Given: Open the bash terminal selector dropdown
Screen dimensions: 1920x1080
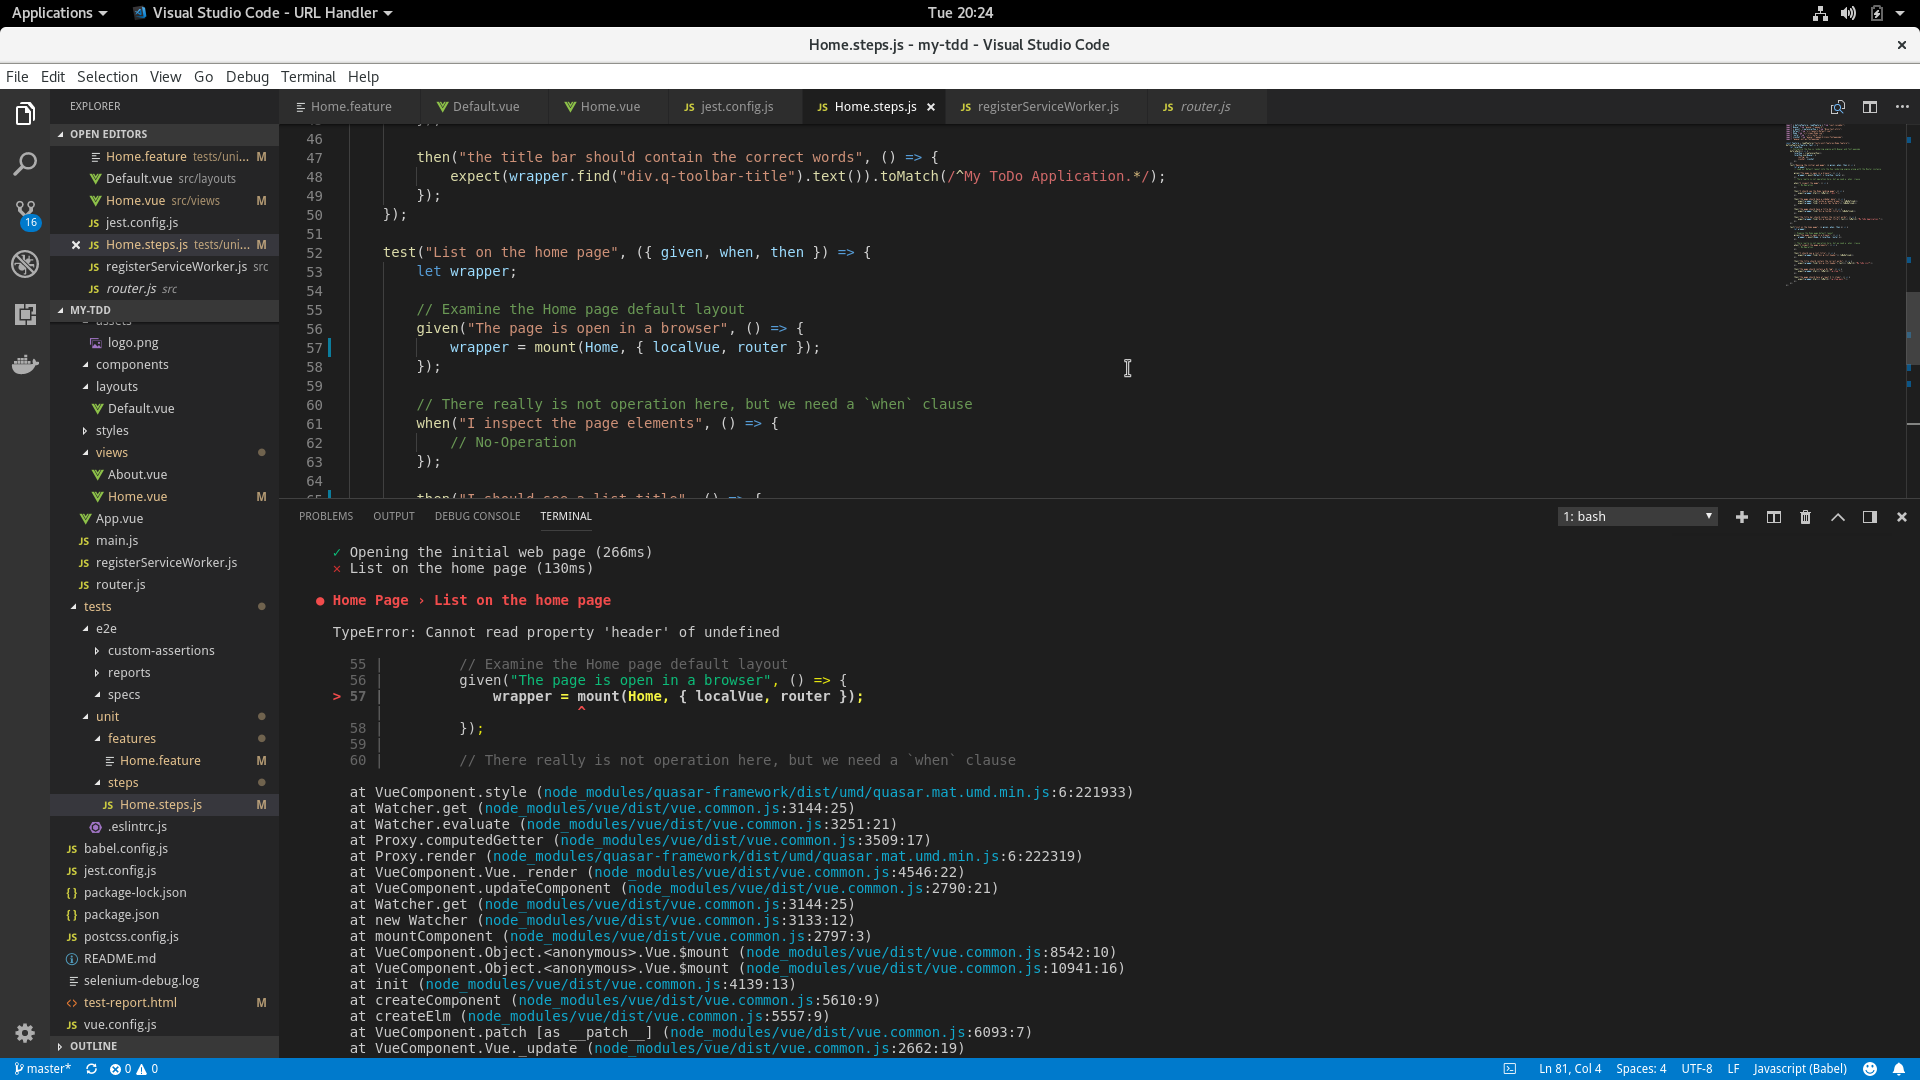Looking at the screenshot, I should pyautogui.click(x=1637, y=517).
